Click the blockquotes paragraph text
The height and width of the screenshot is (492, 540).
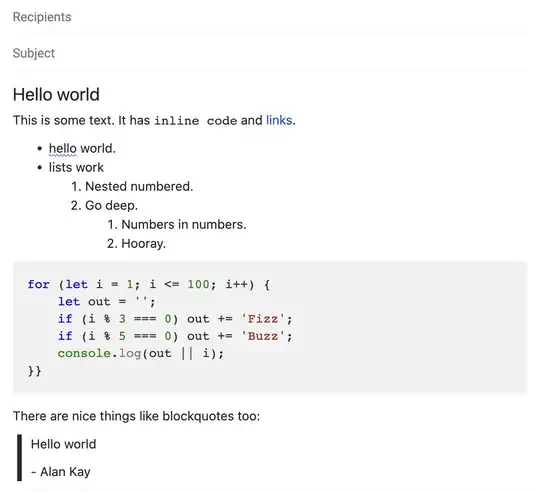pyautogui.click(x=136, y=416)
